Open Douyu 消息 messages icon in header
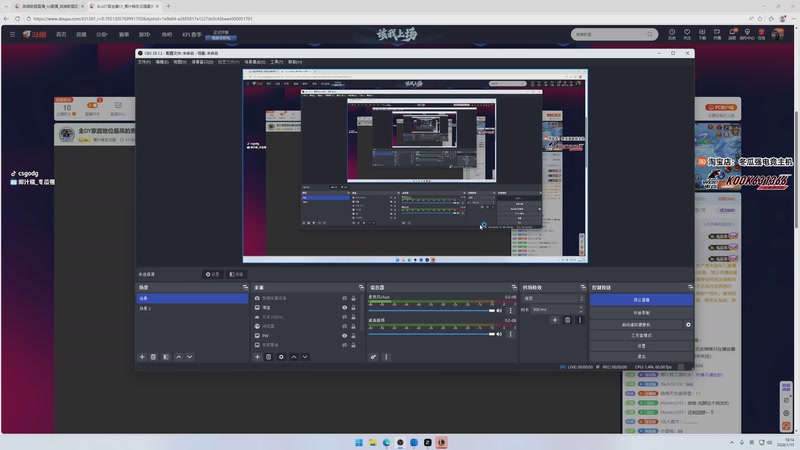Viewport: 800px width, 450px height. (x=732, y=34)
